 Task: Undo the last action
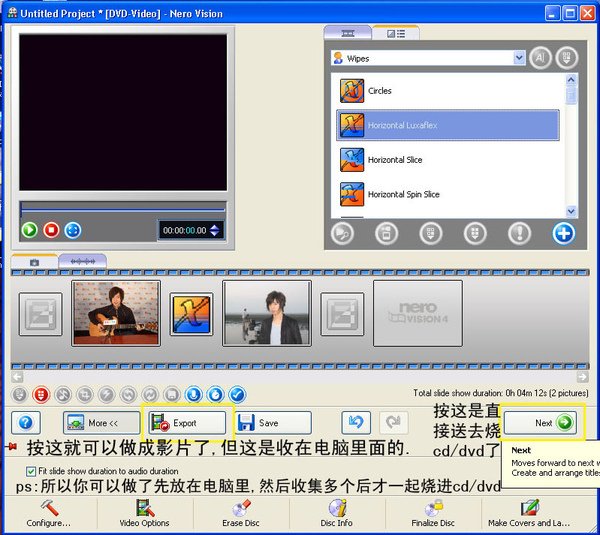[356, 423]
